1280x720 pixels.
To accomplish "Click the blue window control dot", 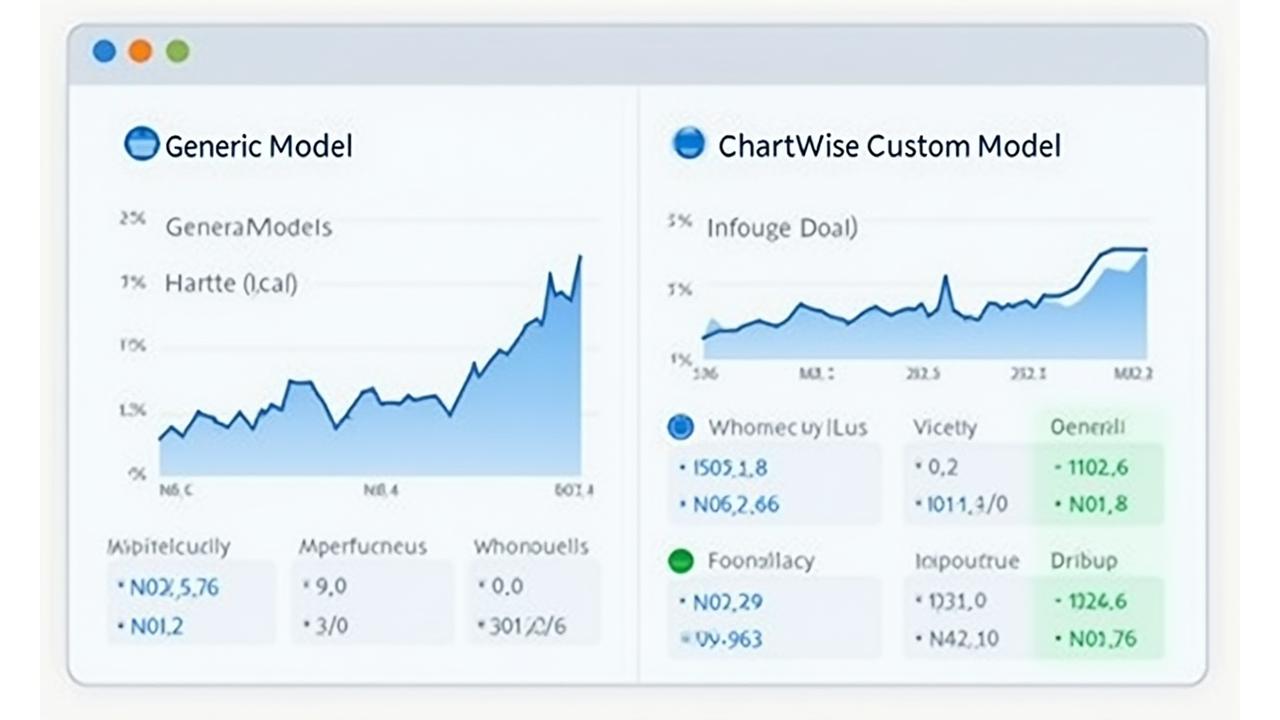I will [x=104, y=51].
